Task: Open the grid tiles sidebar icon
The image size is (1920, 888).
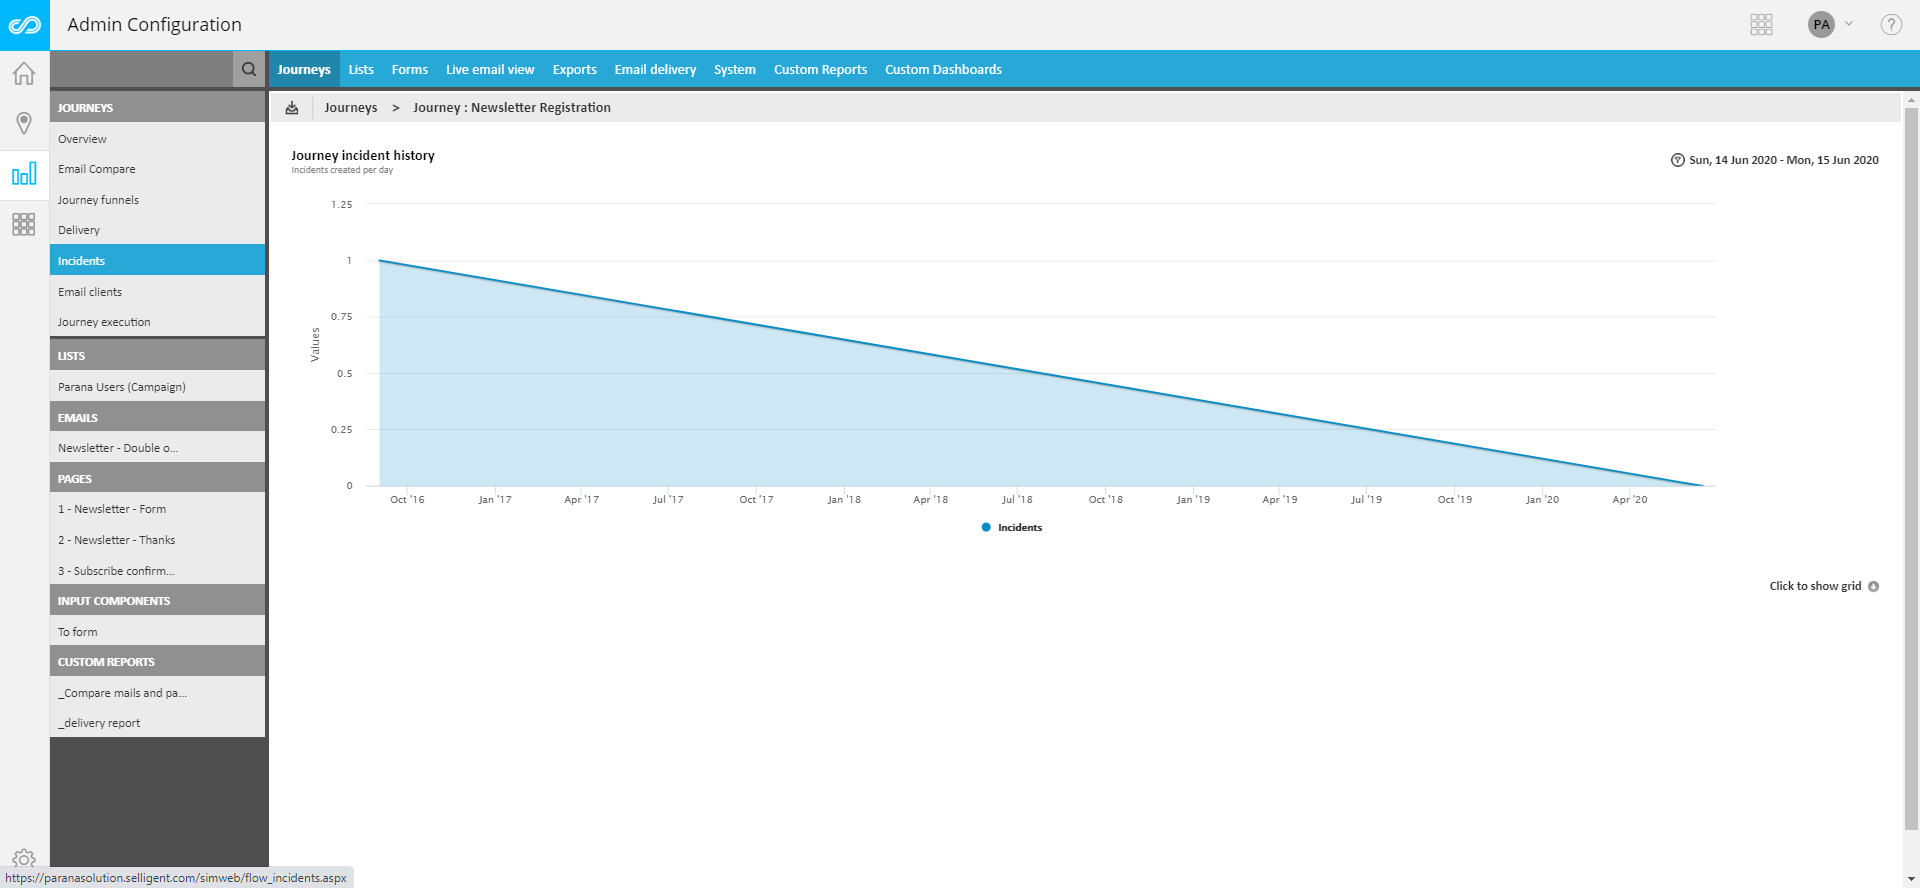Action: click(x=24, y=224)
